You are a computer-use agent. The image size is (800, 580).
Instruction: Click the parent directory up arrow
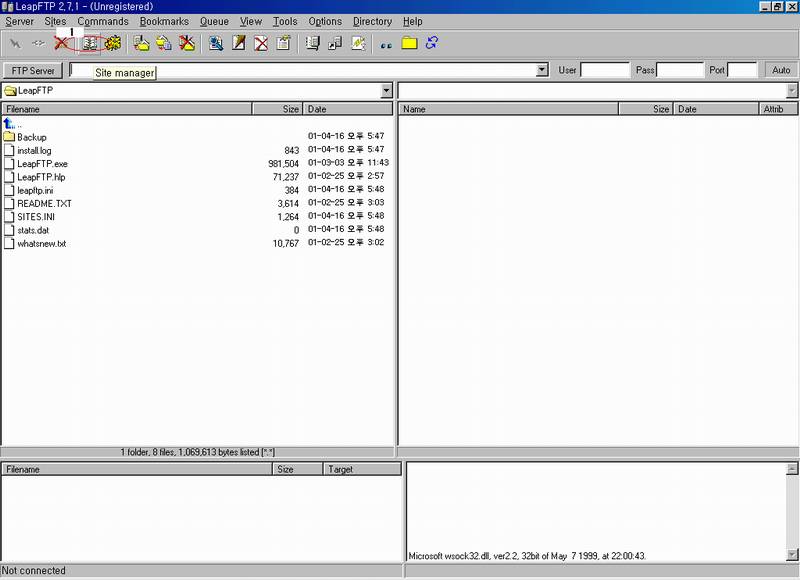click(x=9, y=123)
